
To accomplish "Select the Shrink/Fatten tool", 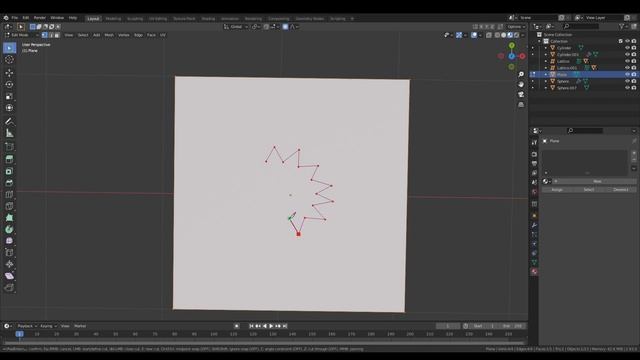I will point(9,264).
